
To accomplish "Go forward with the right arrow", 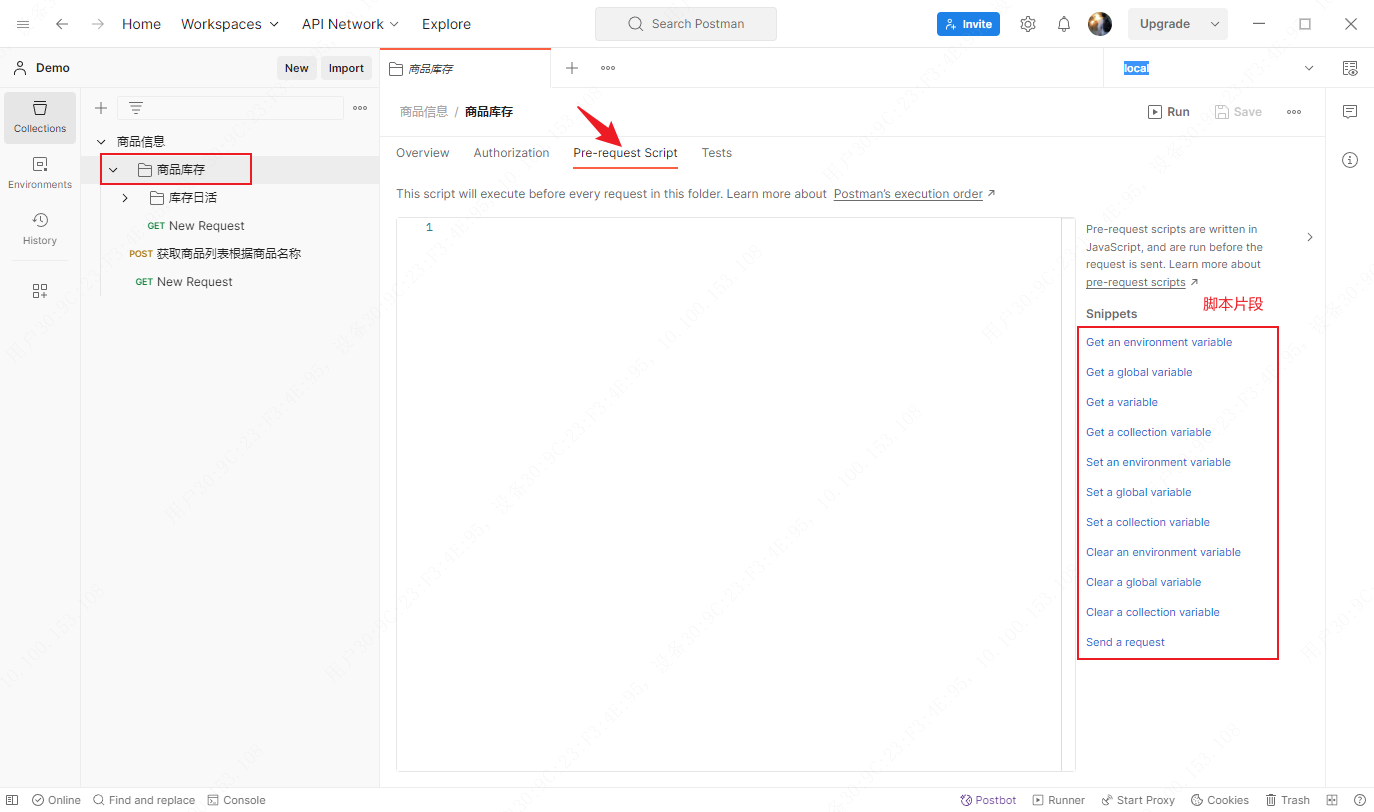I will coord(98,24).
